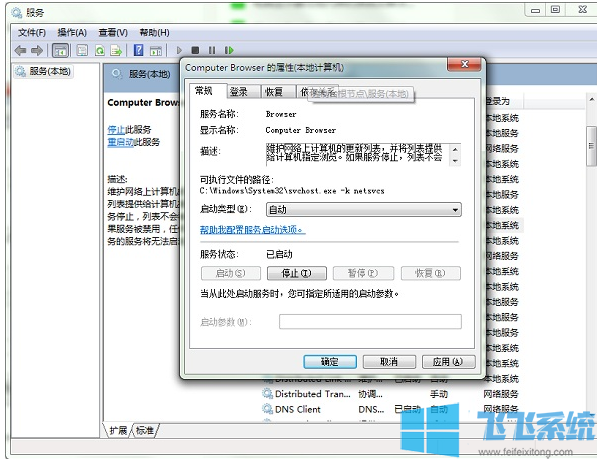597x459 pixels.
Task: Go forward with the toolbar forward arrow
Action: click(37, 50)
